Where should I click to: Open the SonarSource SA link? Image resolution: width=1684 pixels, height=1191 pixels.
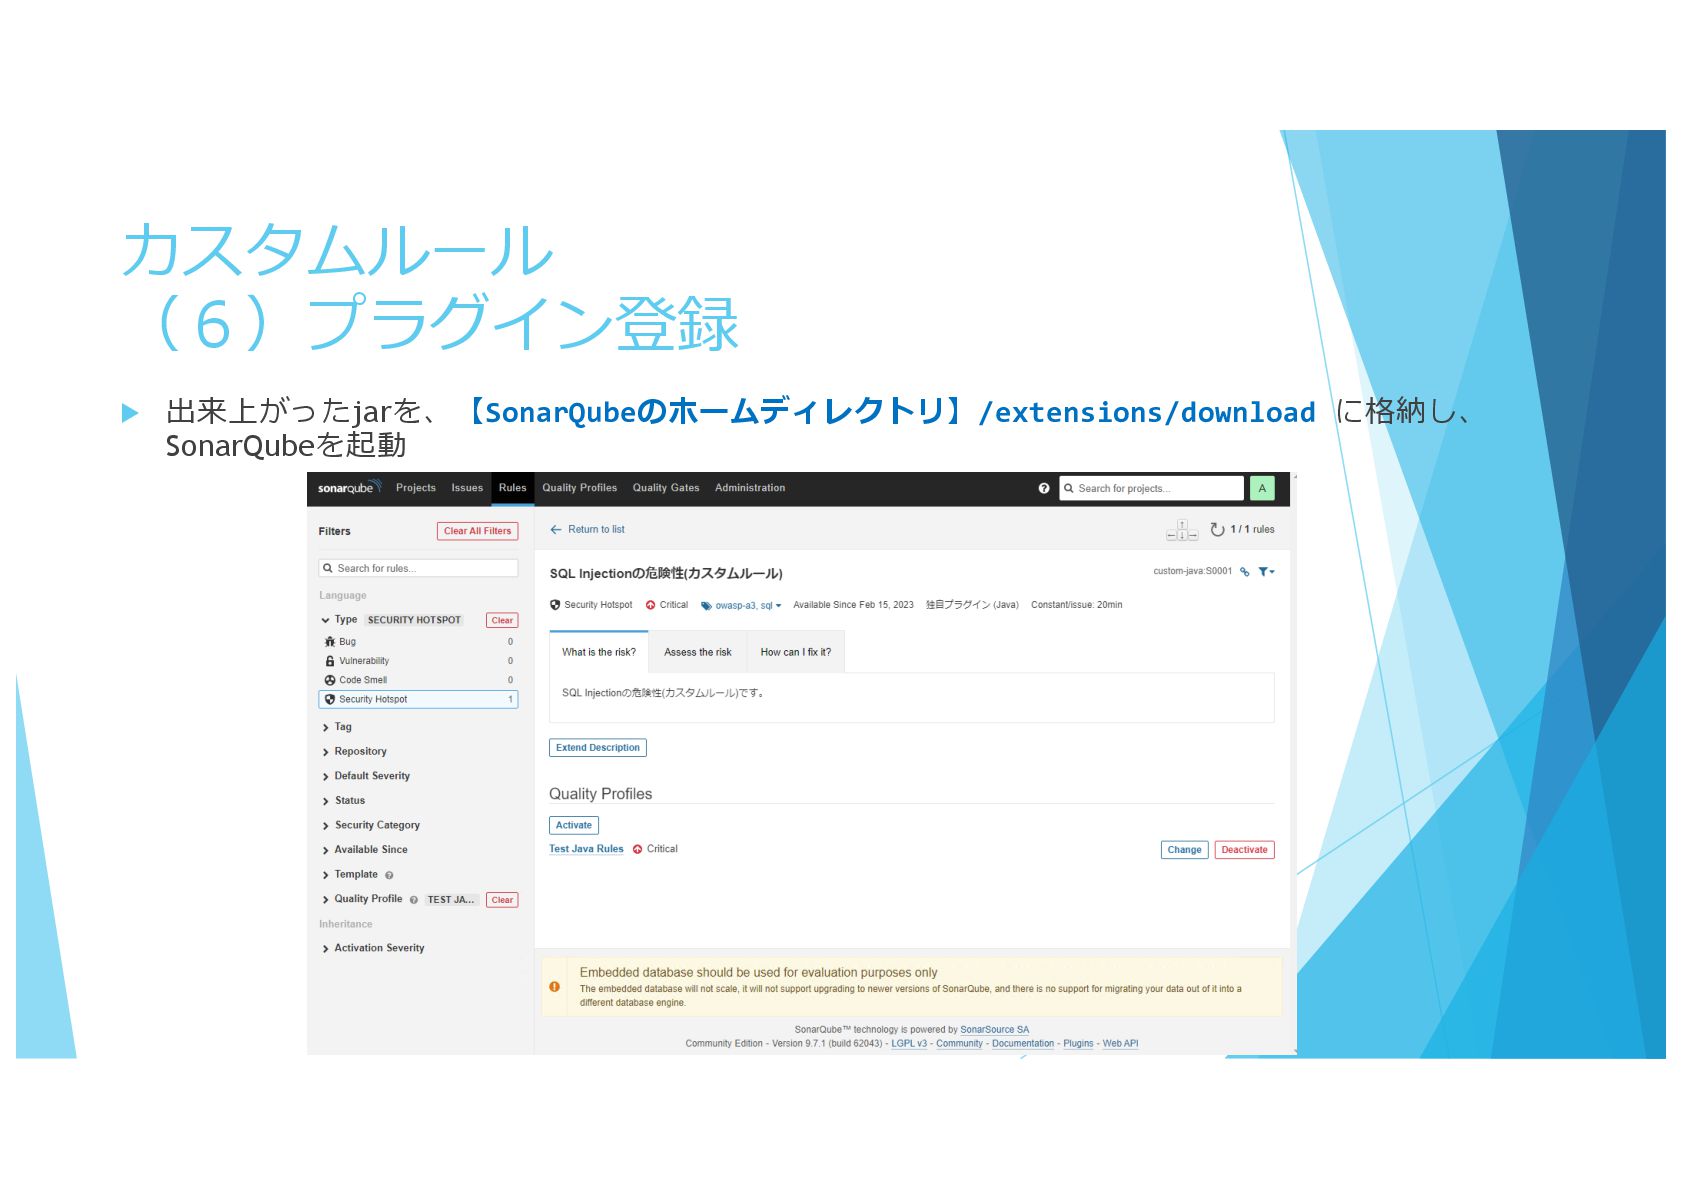coord(995,1030)
